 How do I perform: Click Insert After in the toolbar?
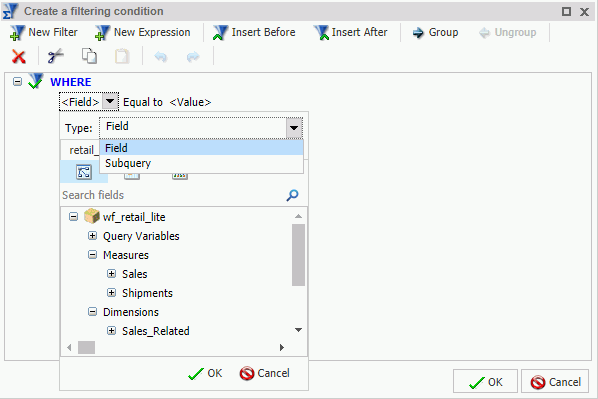tap(351, 32)
